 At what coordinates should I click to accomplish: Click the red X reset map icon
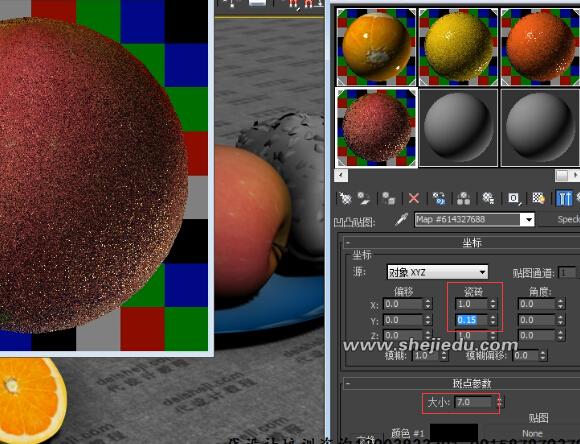(x=414, y=199)
